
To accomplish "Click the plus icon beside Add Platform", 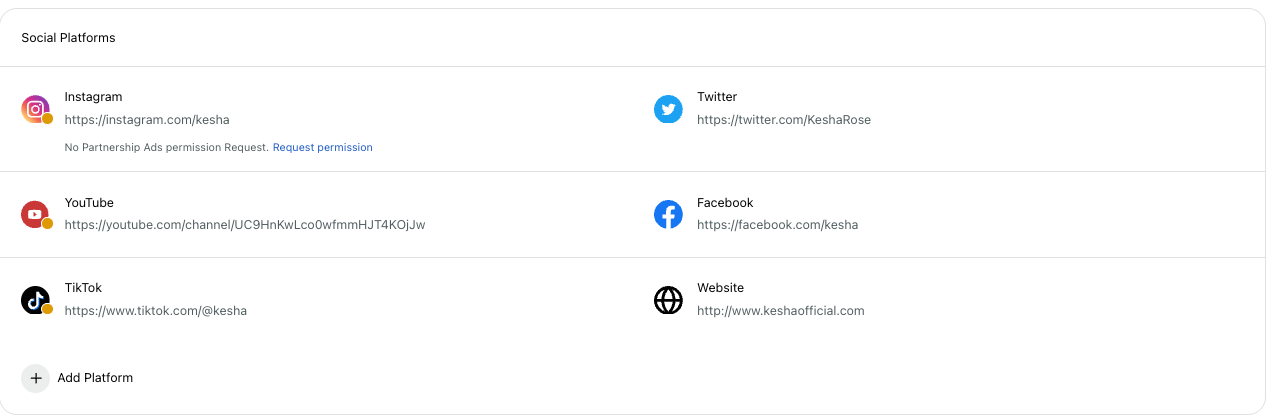I will click(36, 378).
